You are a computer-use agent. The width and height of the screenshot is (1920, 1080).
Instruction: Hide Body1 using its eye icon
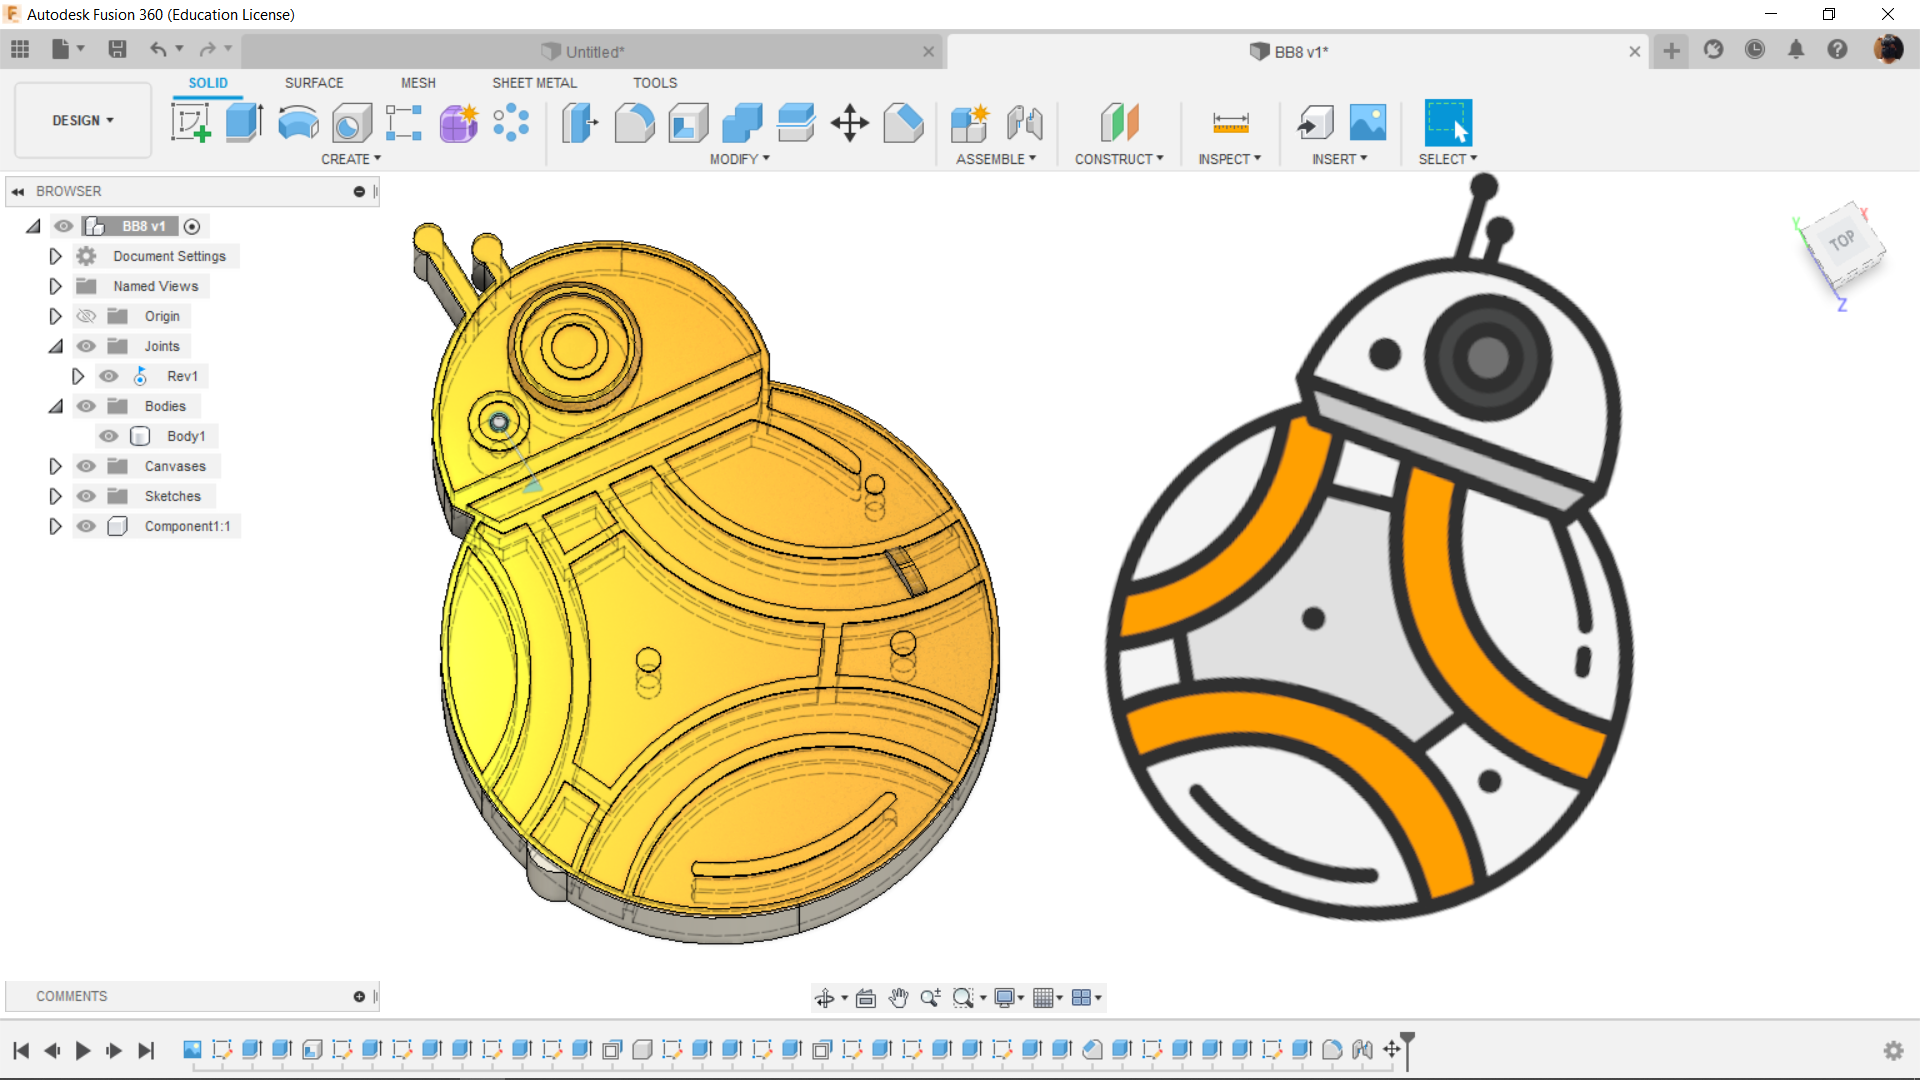109,436
